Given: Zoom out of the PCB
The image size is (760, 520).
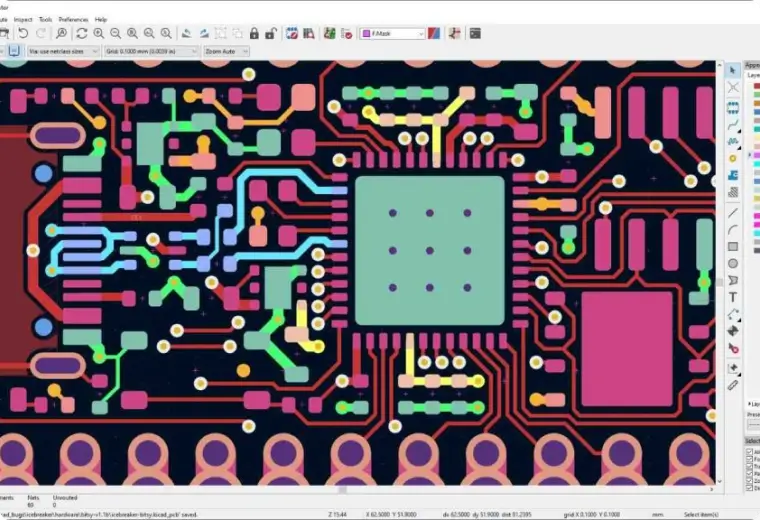Looking at the screenshot, I should point(115,33).
